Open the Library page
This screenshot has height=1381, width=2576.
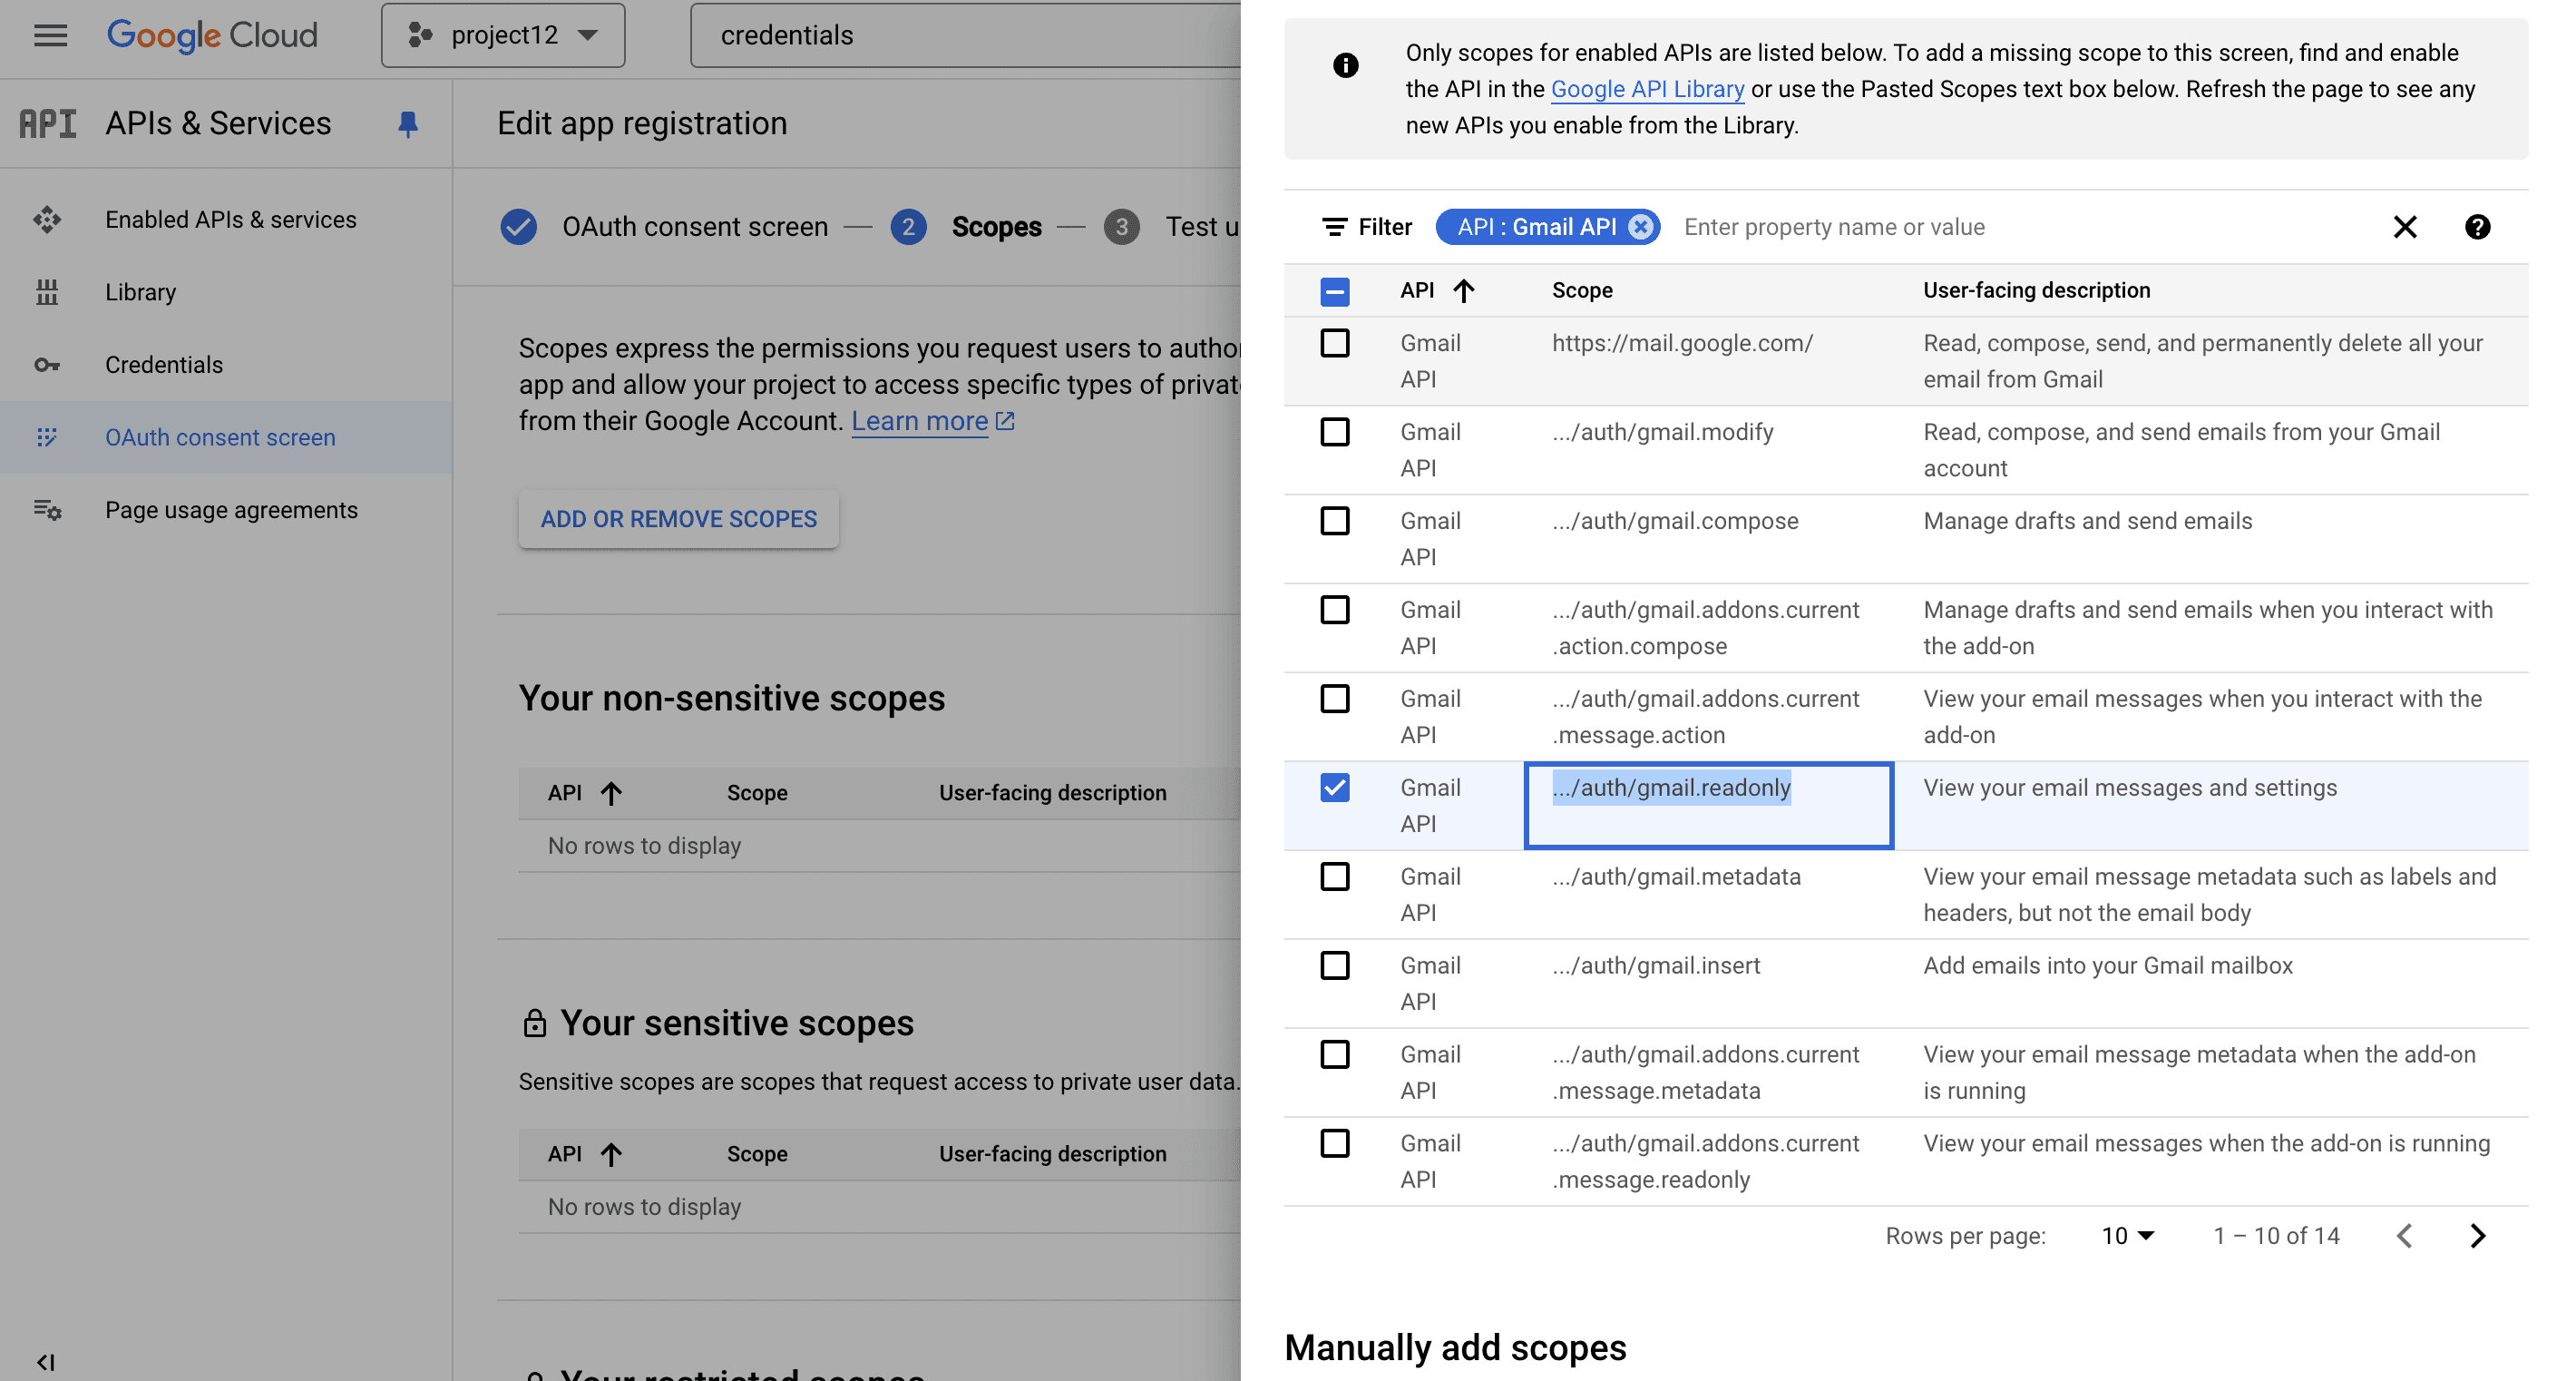[x=141, y=292]
